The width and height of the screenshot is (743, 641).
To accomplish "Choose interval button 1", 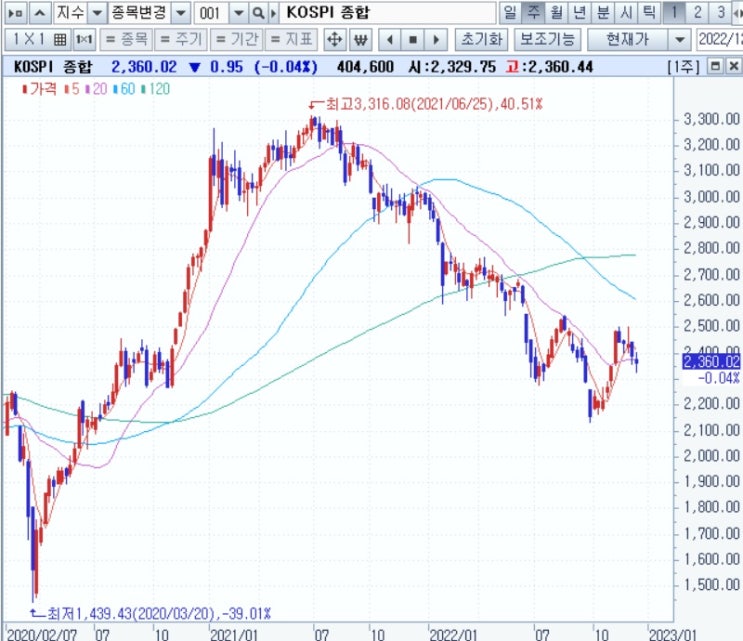I will (x=674, y=13).
